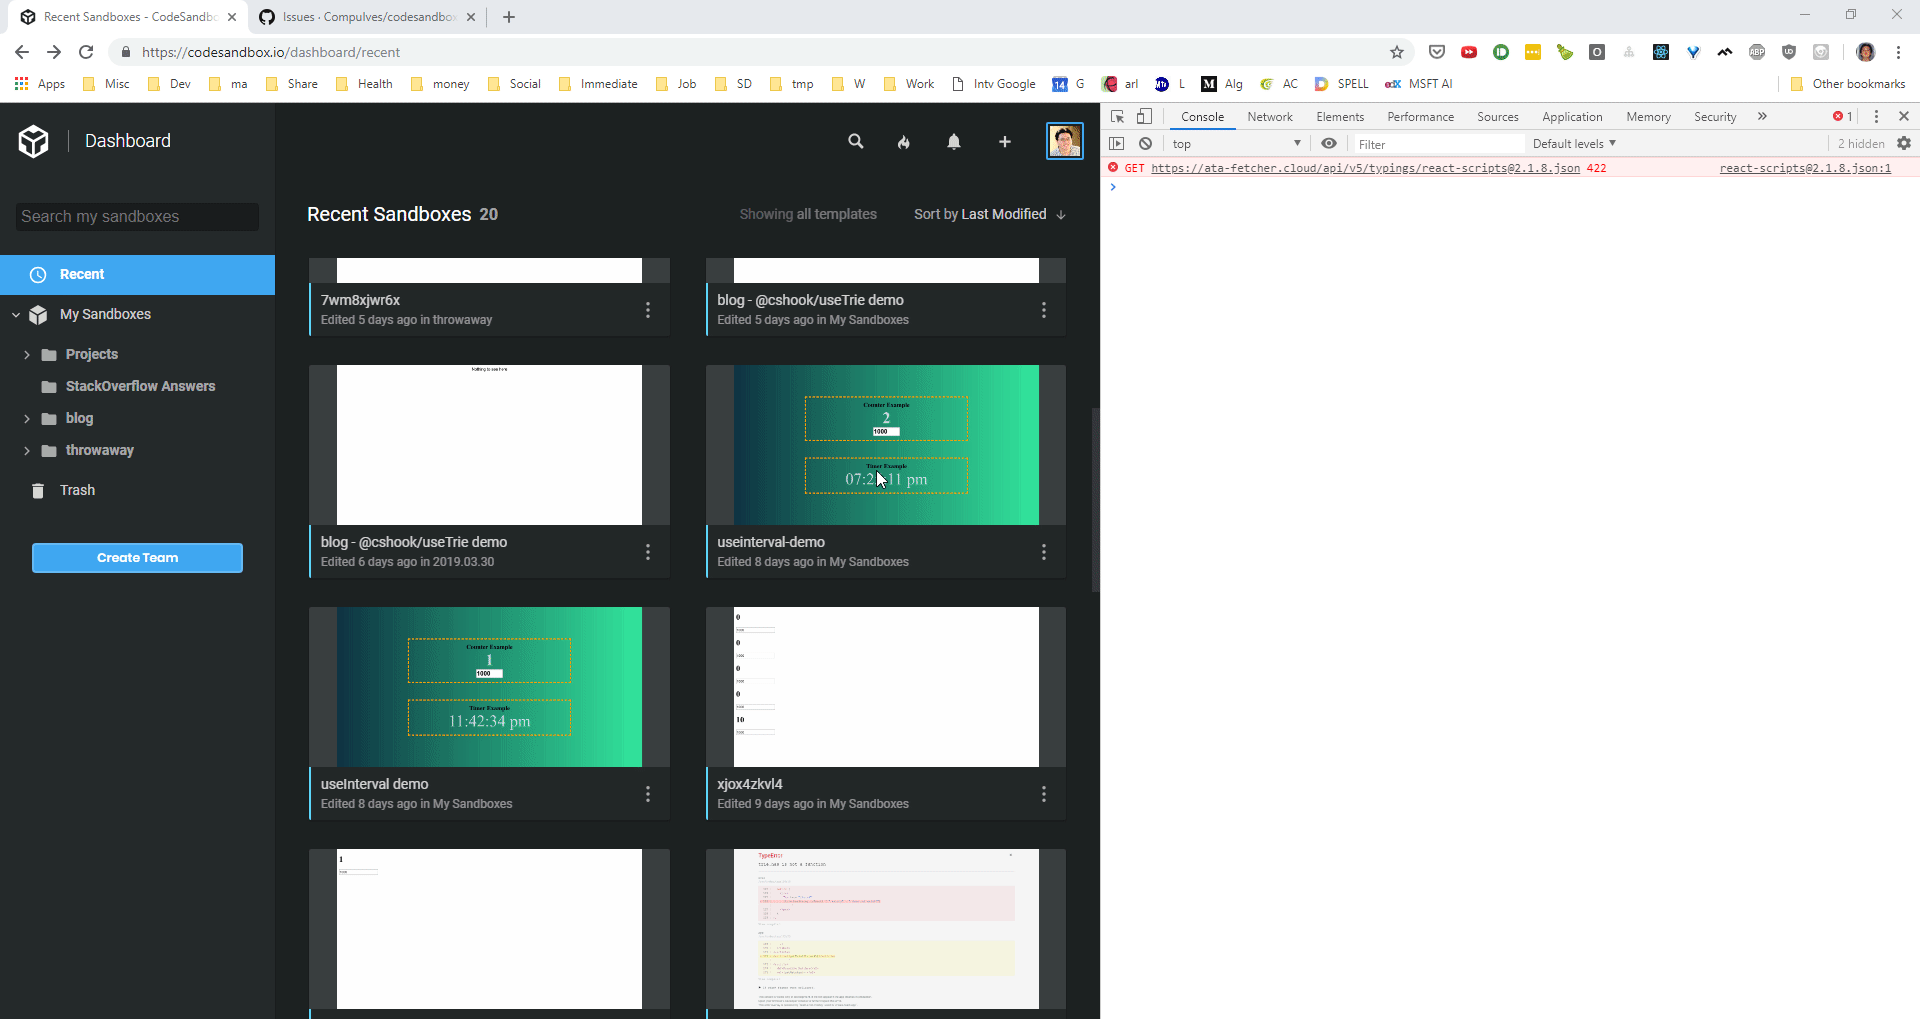1920x1019 pixels.
Task: Expand the throwaway folder in sidebar
Action: click(27, 451)
